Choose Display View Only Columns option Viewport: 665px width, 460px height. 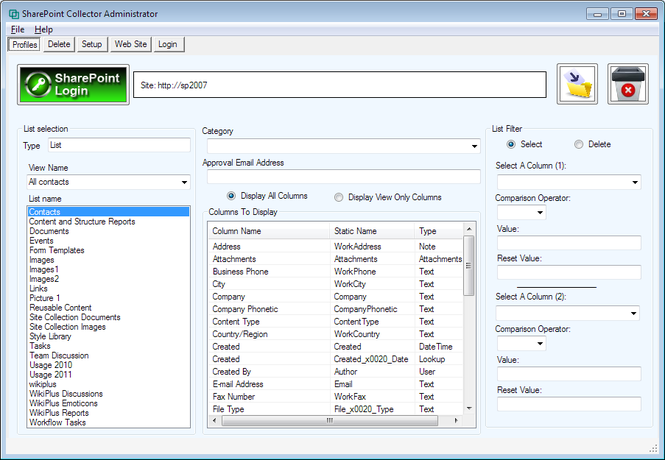point(338,197)
